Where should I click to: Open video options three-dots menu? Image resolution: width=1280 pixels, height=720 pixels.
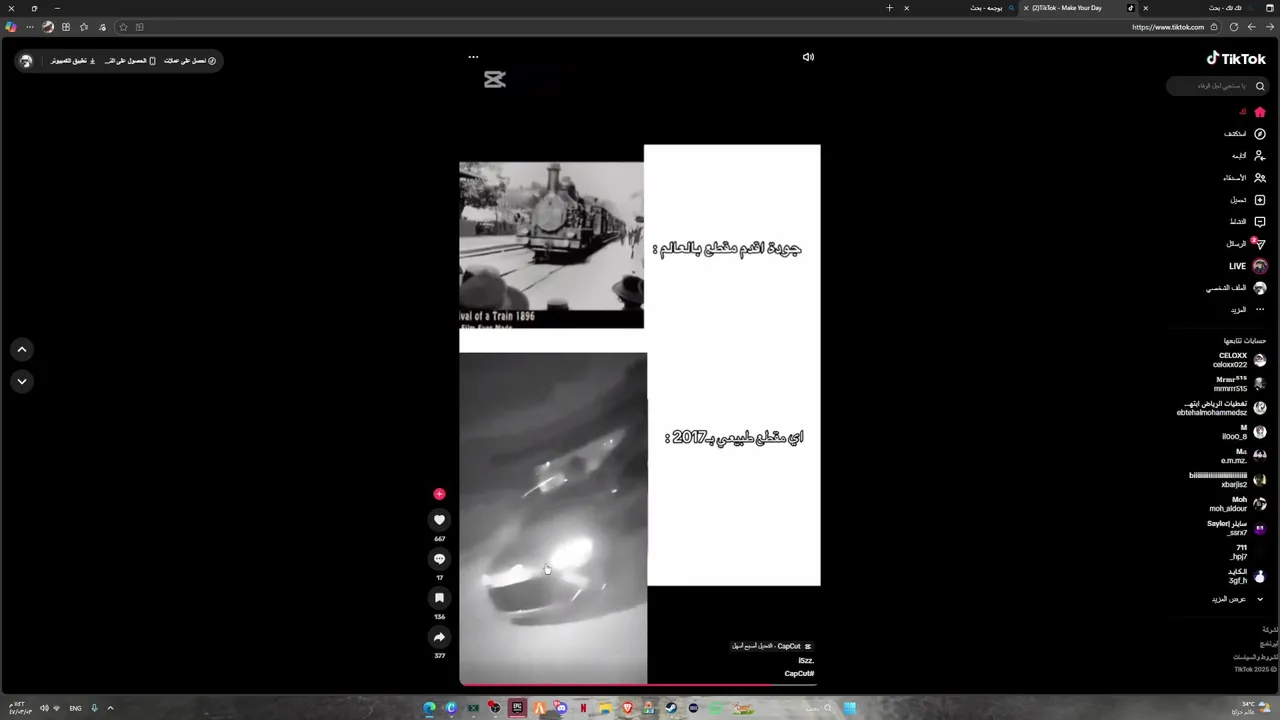pos(473,57)
